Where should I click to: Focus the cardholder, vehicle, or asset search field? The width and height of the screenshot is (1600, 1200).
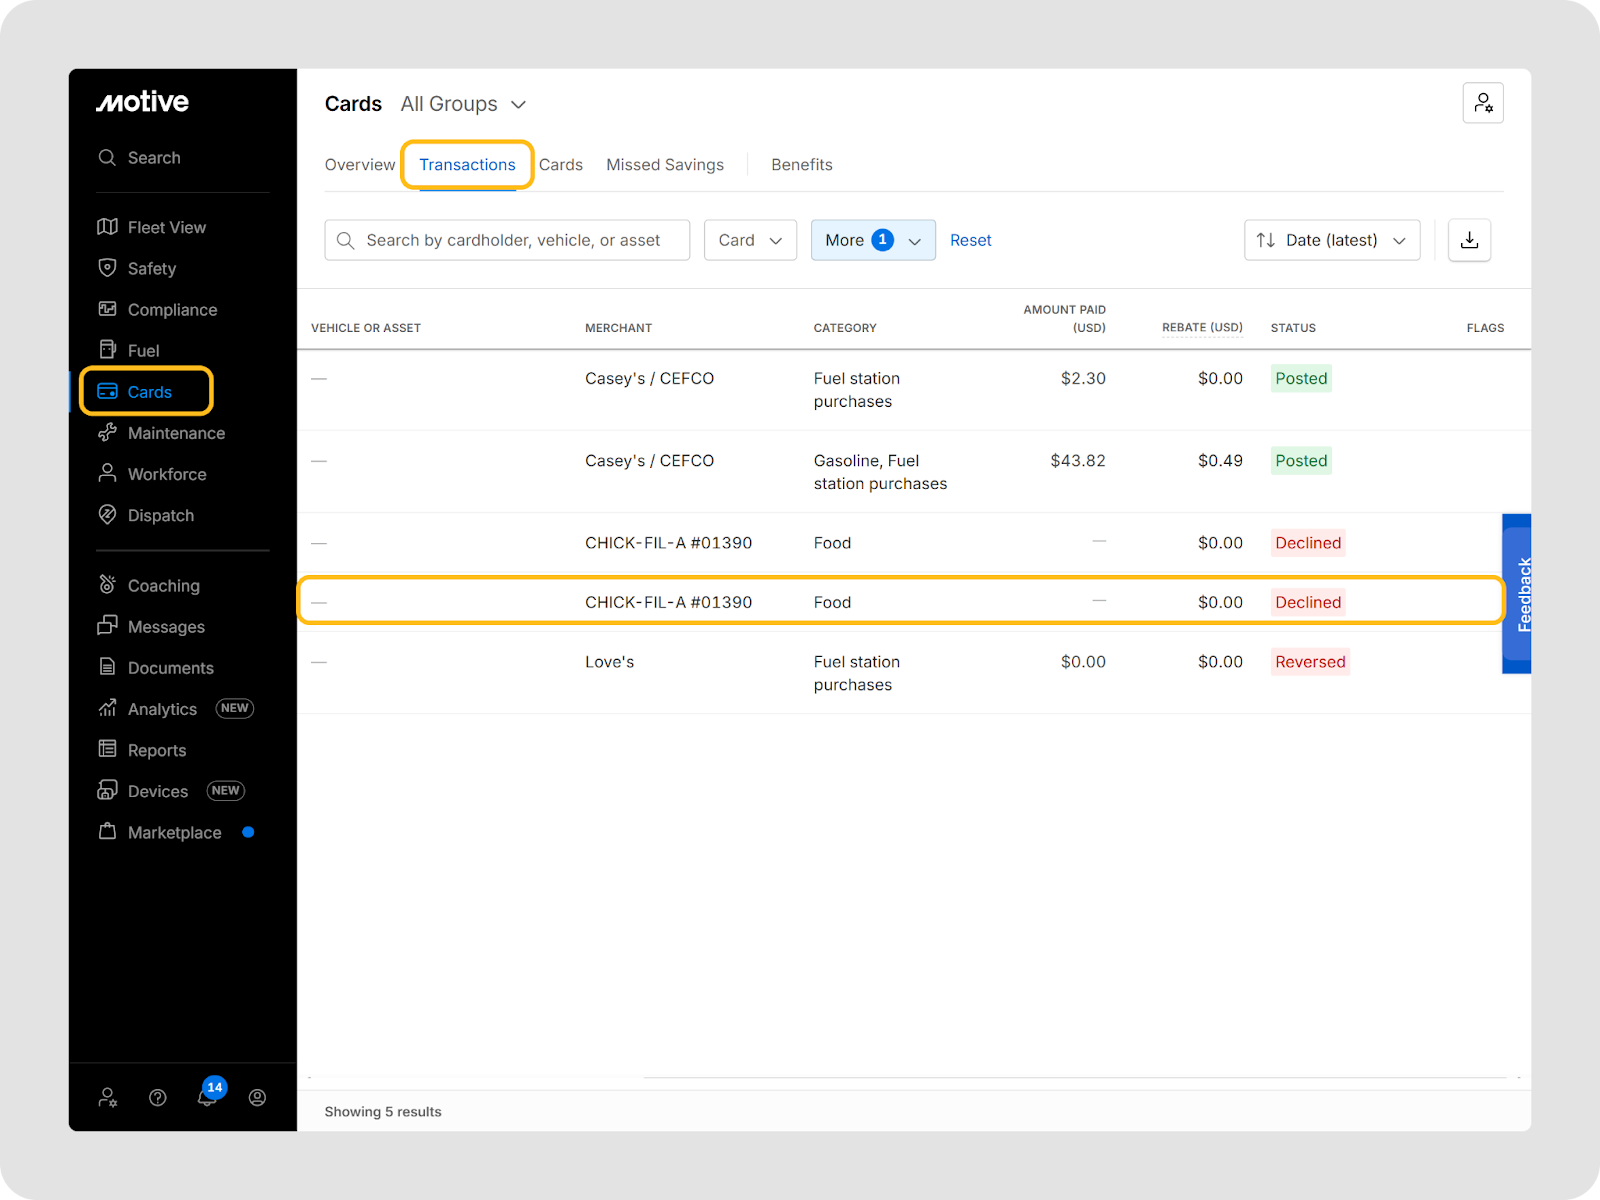[x=512, y=240]
